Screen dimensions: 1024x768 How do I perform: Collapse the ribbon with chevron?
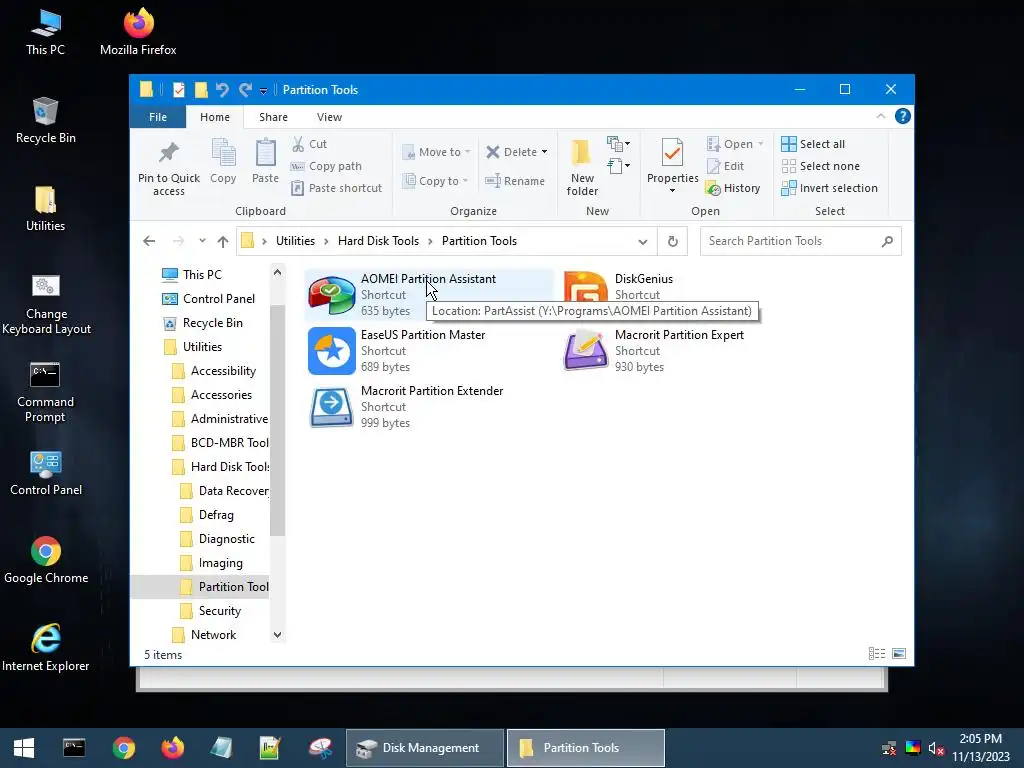pos(880,116)
